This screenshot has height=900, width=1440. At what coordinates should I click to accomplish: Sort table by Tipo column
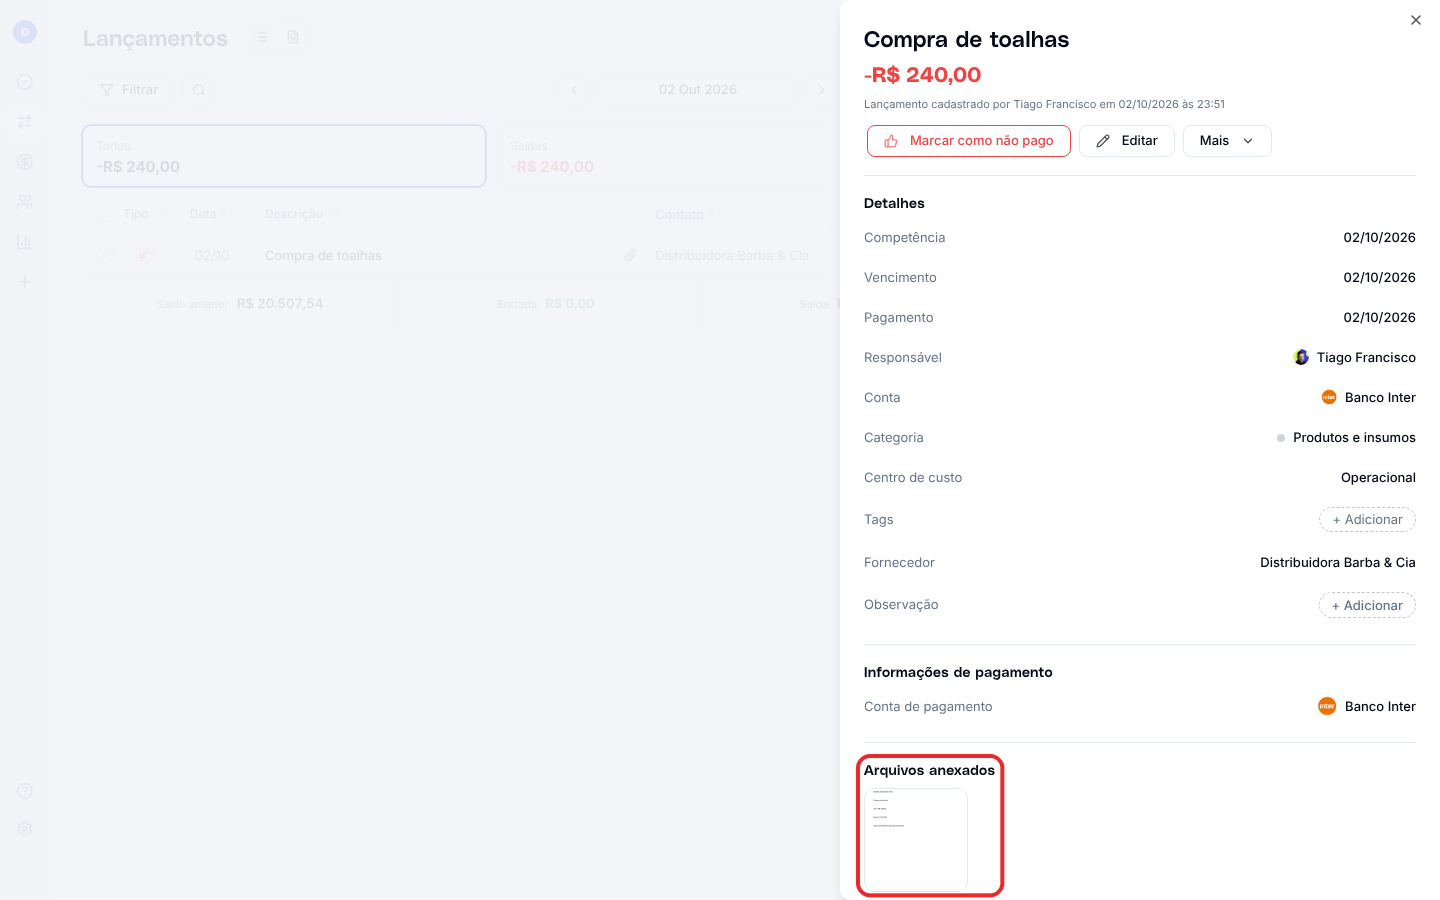(x=136, y=214)
